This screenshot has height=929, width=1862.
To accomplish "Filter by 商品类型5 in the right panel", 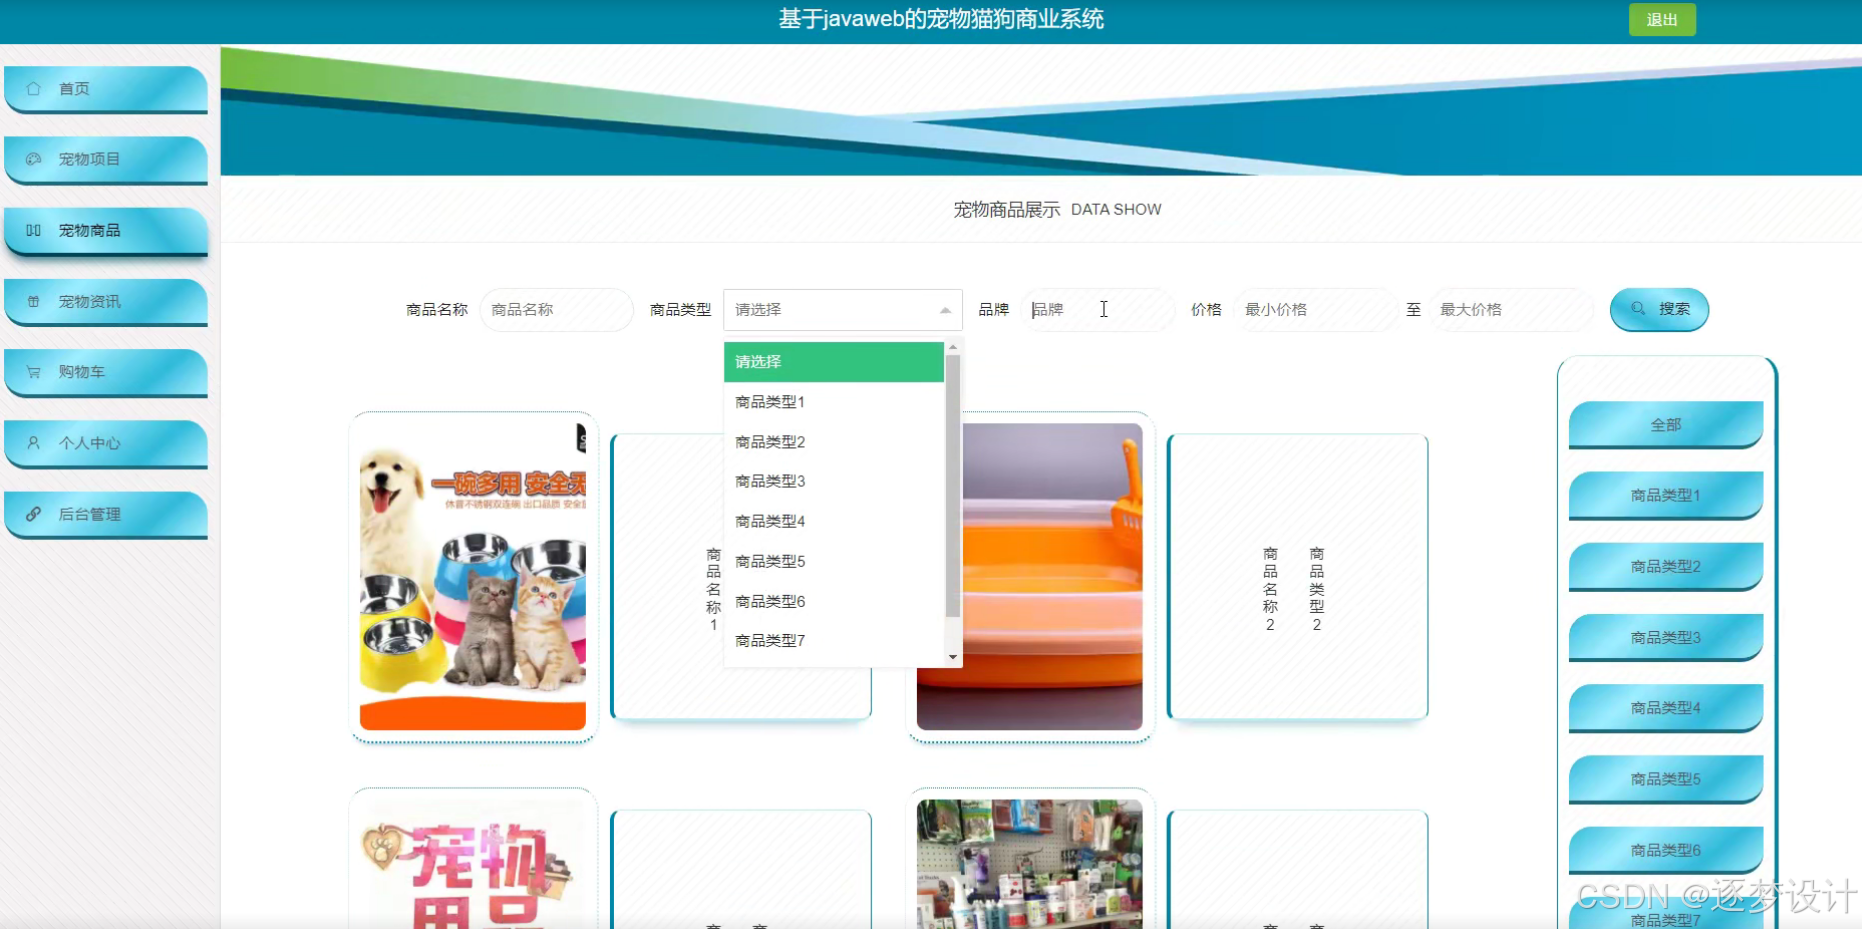I will pos(1666,779).
